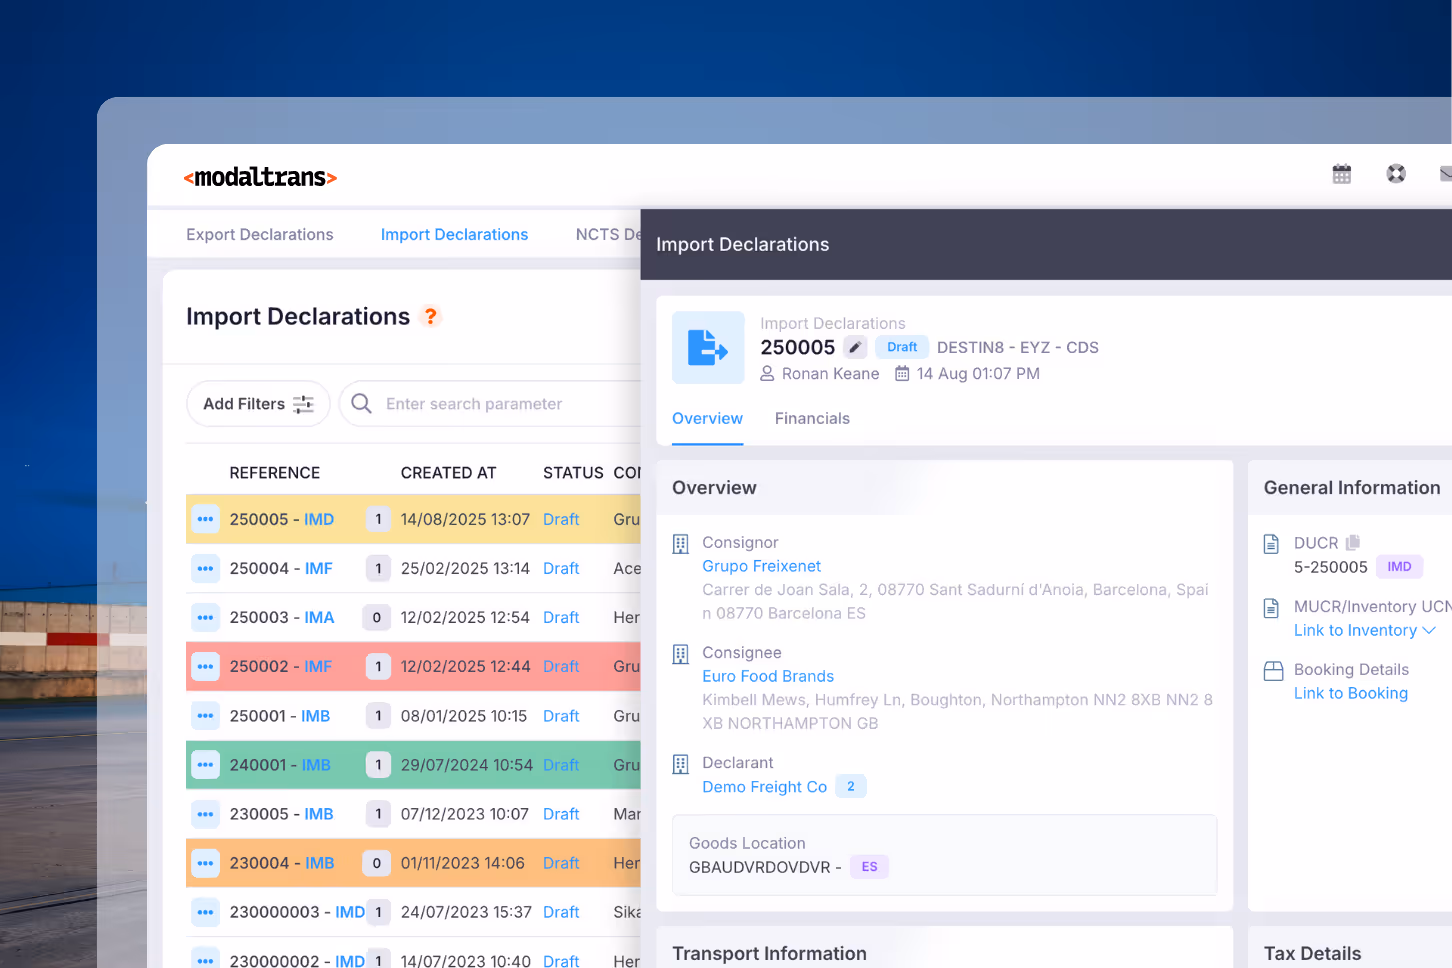Click the Ronan Keane user name

pyautogui.click(x=831, y=373)
